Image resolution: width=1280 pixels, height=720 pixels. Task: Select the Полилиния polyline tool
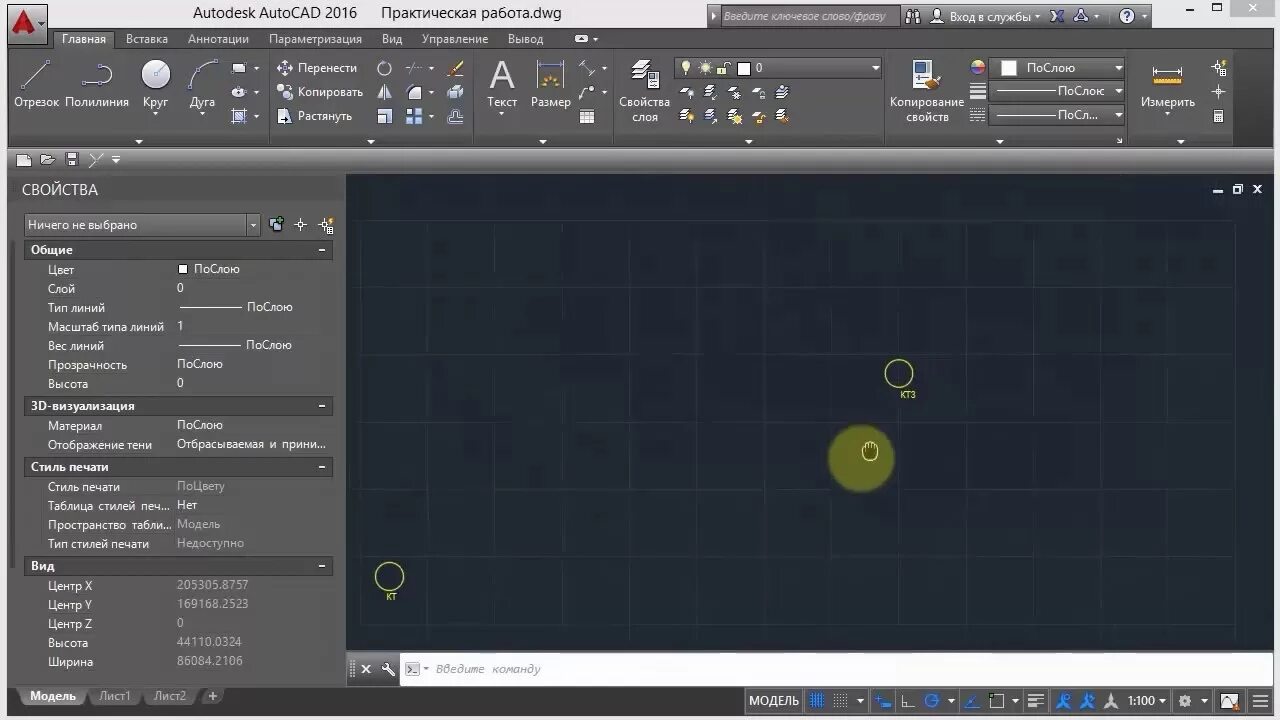[x=97, y=85]
